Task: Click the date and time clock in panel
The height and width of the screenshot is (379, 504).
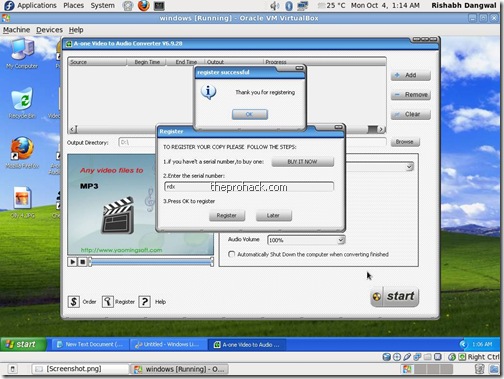Action: [385, 5]
